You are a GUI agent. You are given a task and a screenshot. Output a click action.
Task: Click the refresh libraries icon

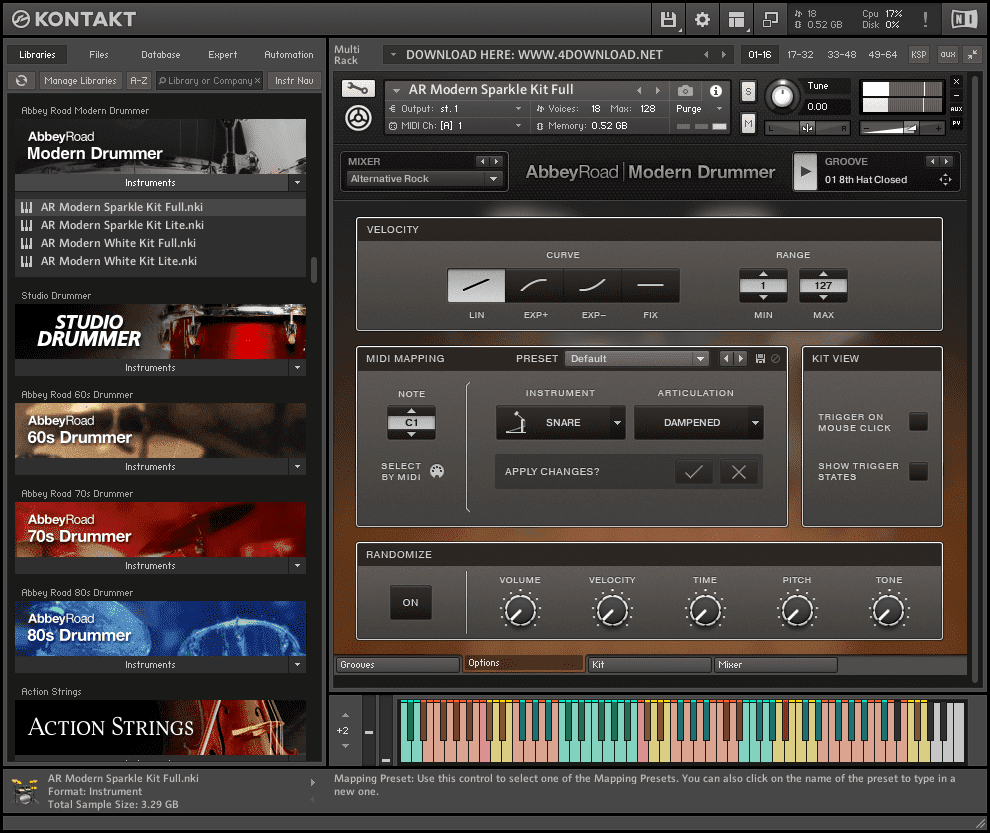(x=21, y=80)
